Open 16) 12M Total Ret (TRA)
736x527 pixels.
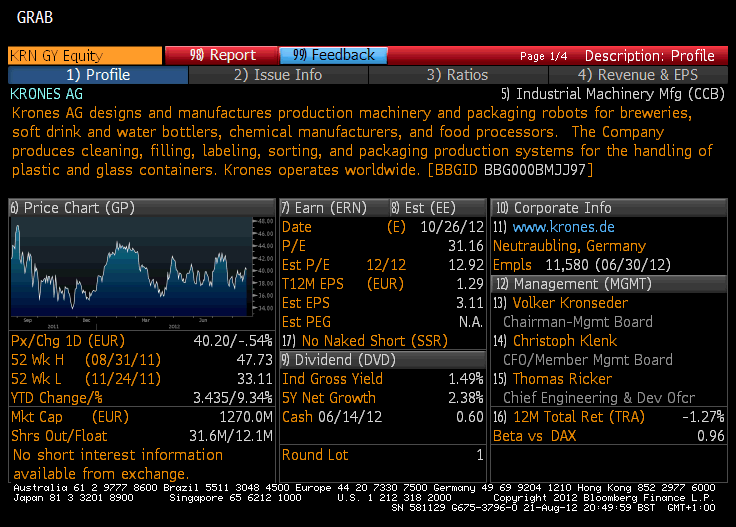click(x=569, y=417)
